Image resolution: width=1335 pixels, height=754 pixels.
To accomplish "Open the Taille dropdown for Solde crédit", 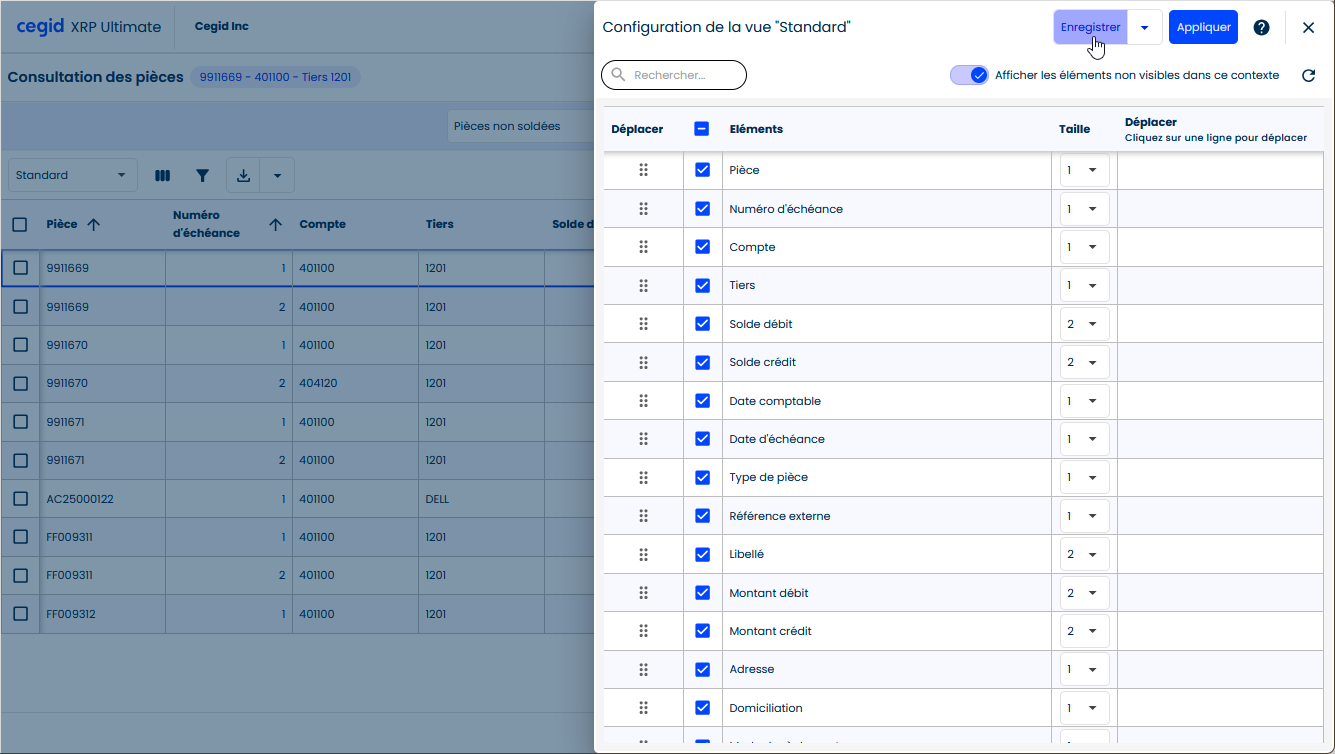I will click(x=1084, y=362).
